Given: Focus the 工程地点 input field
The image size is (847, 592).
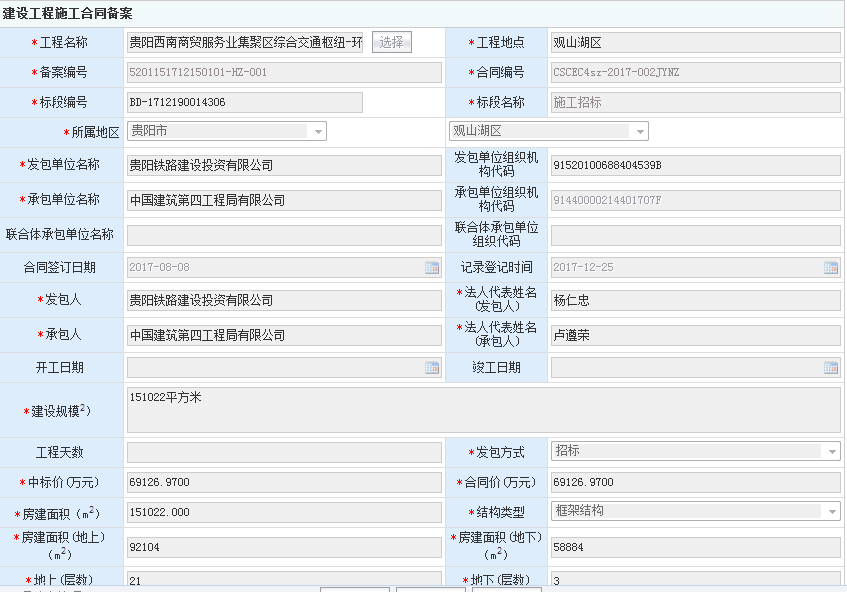Looking at the screenshot, I should (695, 43).
